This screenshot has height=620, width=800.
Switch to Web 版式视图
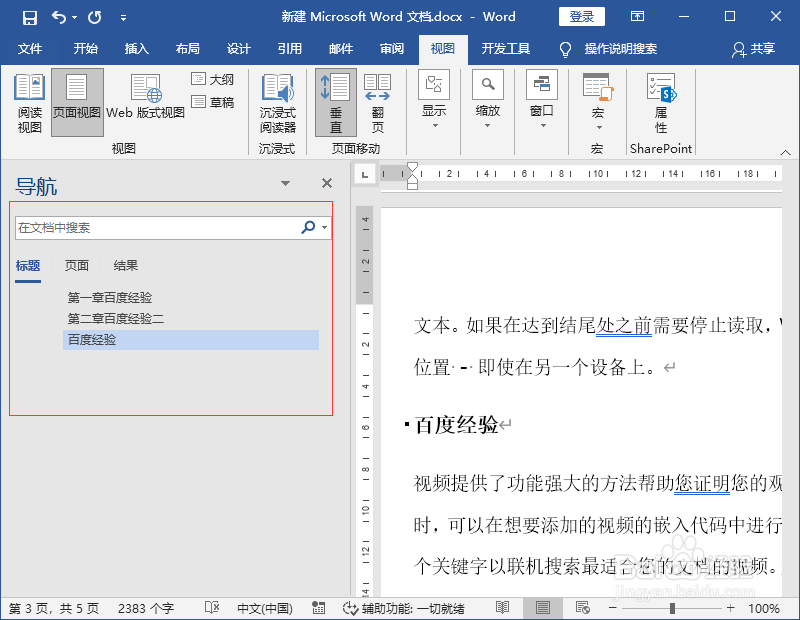point(145,97)
